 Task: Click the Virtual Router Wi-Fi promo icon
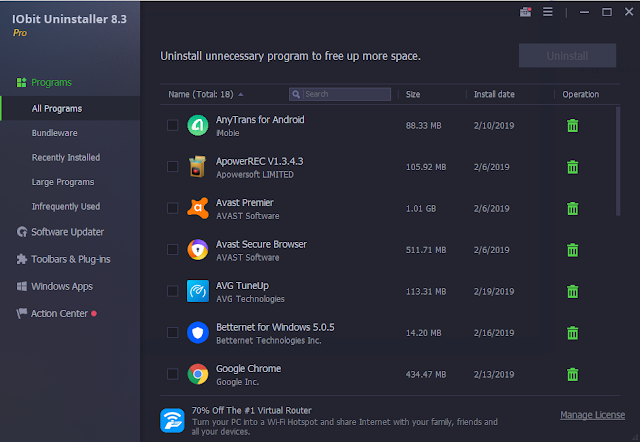pyautogui.click(x=172, y=420)
